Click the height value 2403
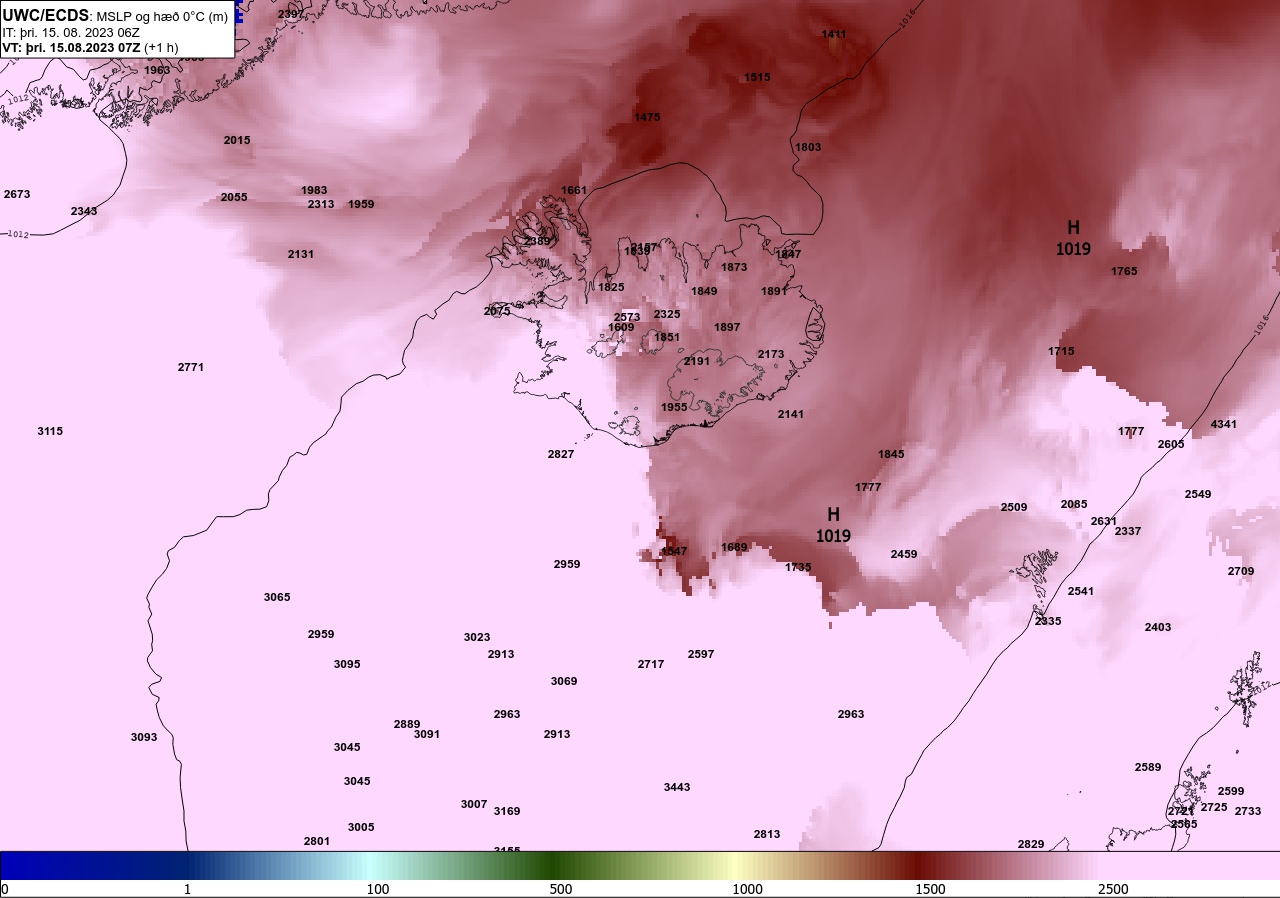 tap(1158, 627)
